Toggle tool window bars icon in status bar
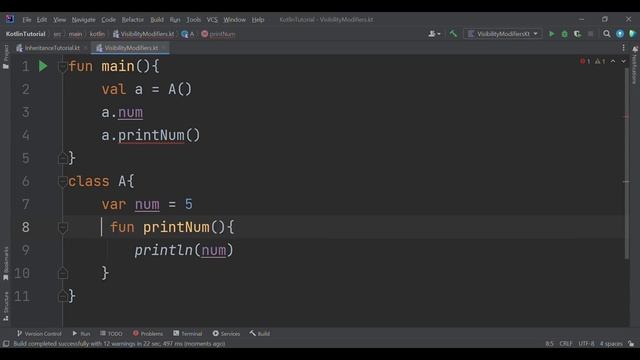 (6, 344)
